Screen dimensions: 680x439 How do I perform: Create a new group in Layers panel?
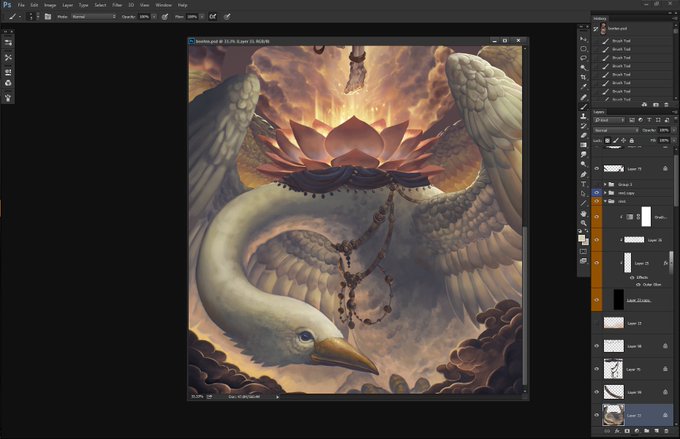(x=647, y=431)
